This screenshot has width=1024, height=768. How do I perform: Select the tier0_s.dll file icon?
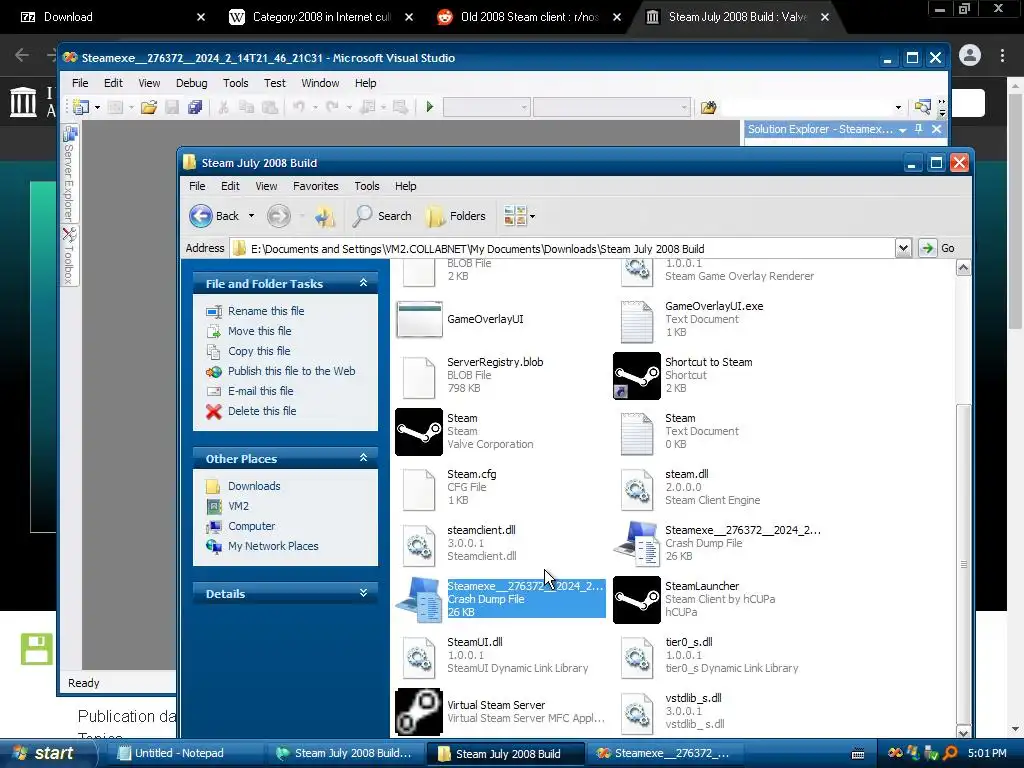pos(637,658)
